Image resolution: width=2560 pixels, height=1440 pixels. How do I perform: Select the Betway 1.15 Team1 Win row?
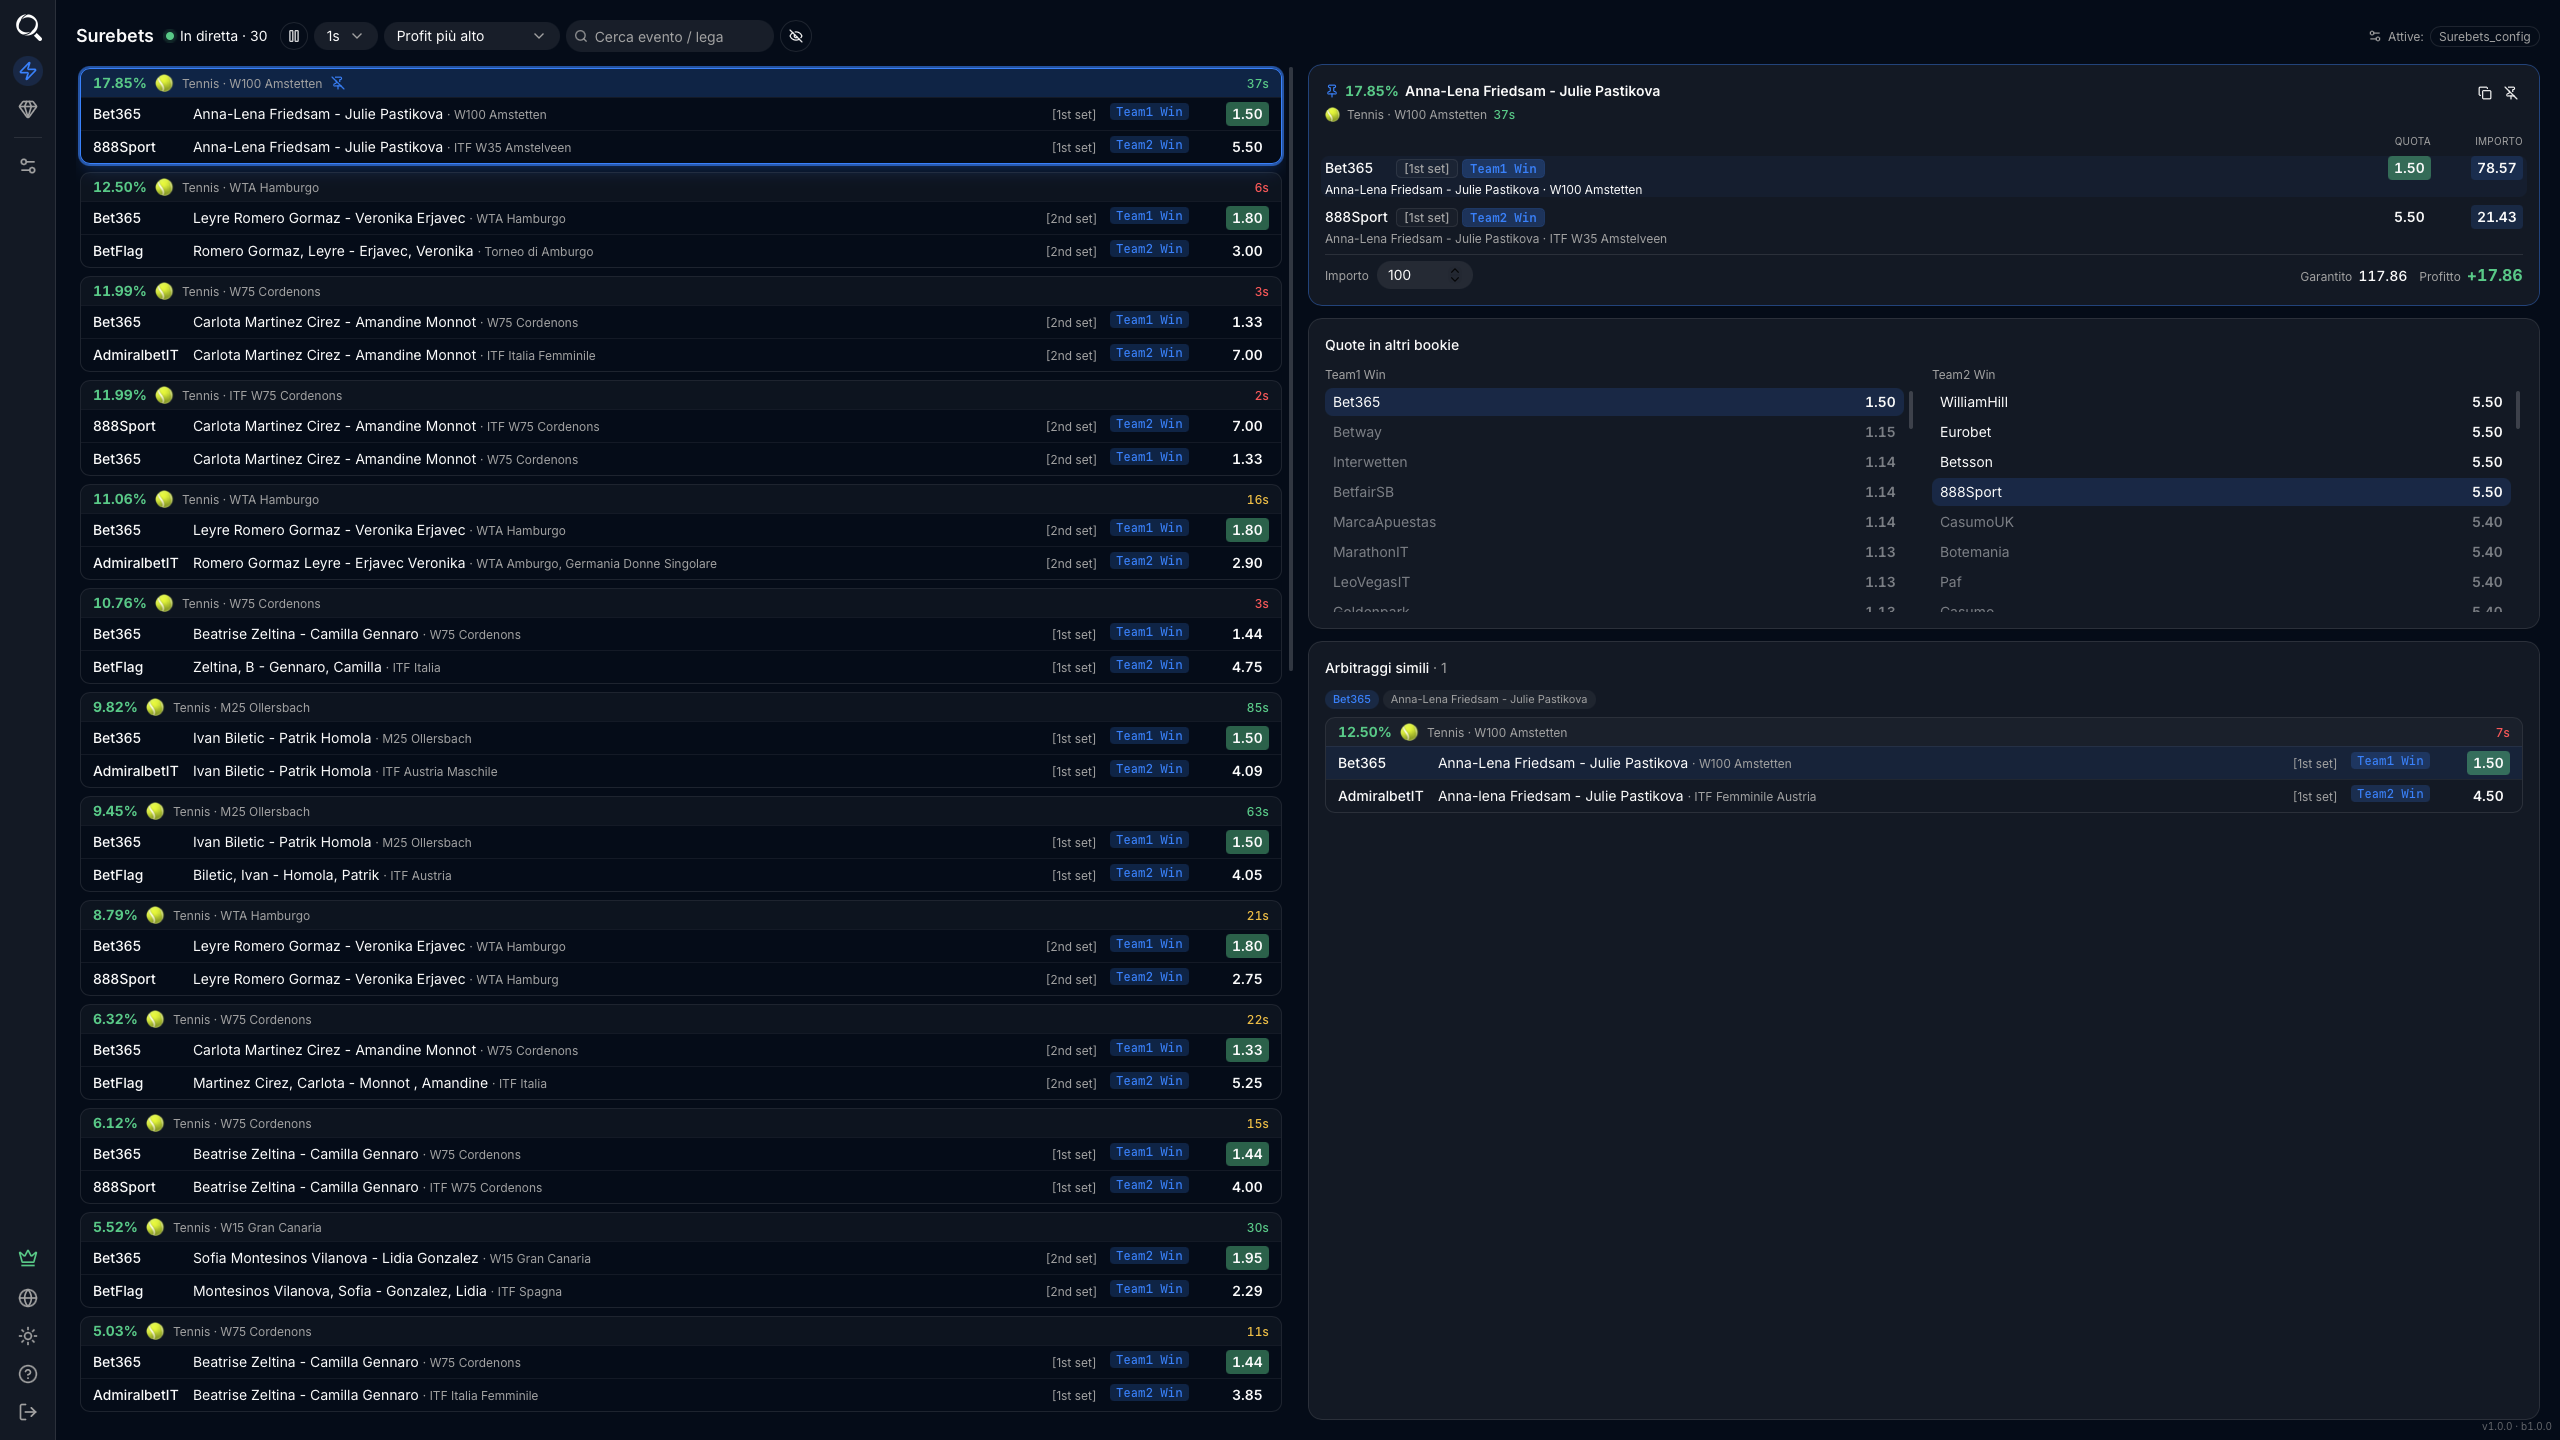pos(1614,432)
